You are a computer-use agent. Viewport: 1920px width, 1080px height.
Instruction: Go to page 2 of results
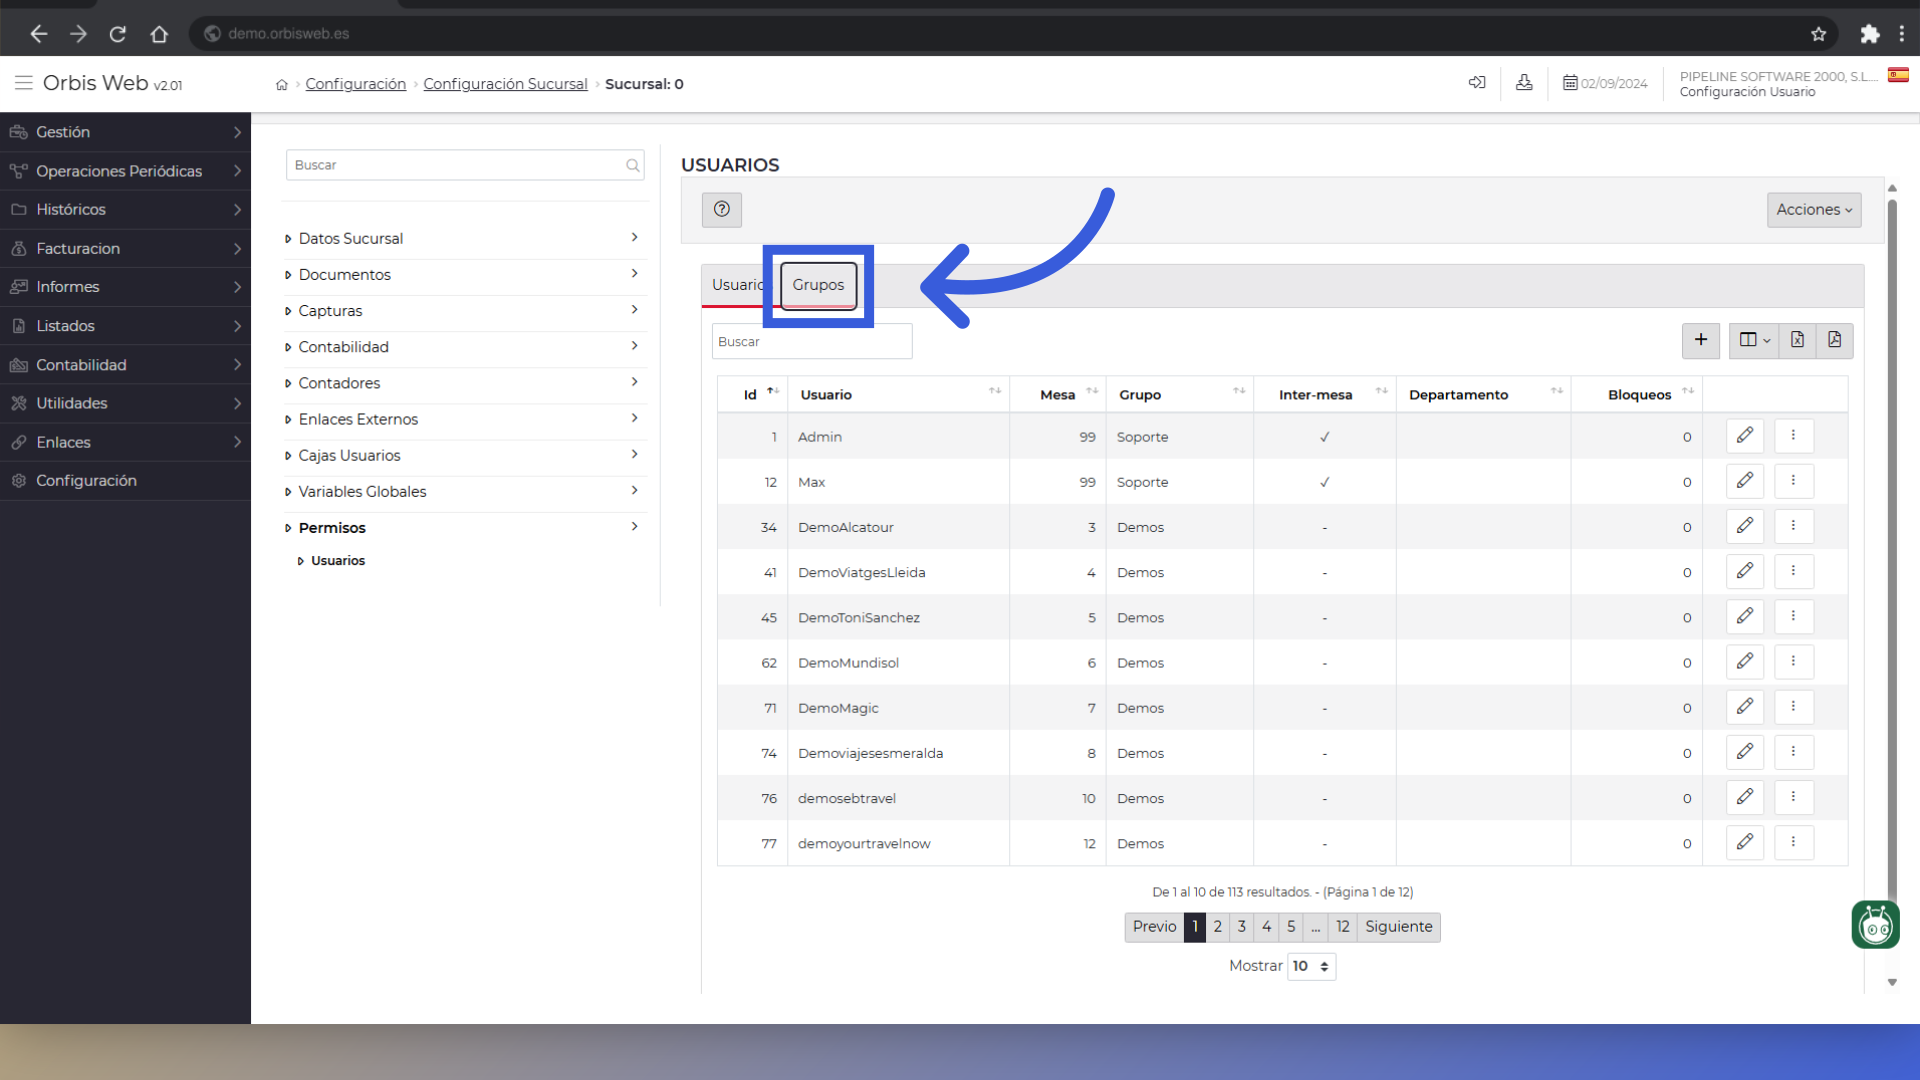point(1217,927)
